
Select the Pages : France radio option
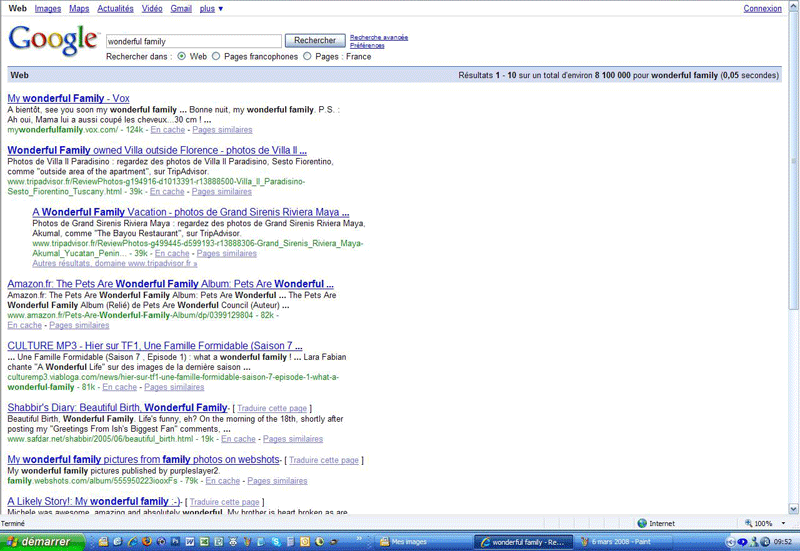coord(307,57)
